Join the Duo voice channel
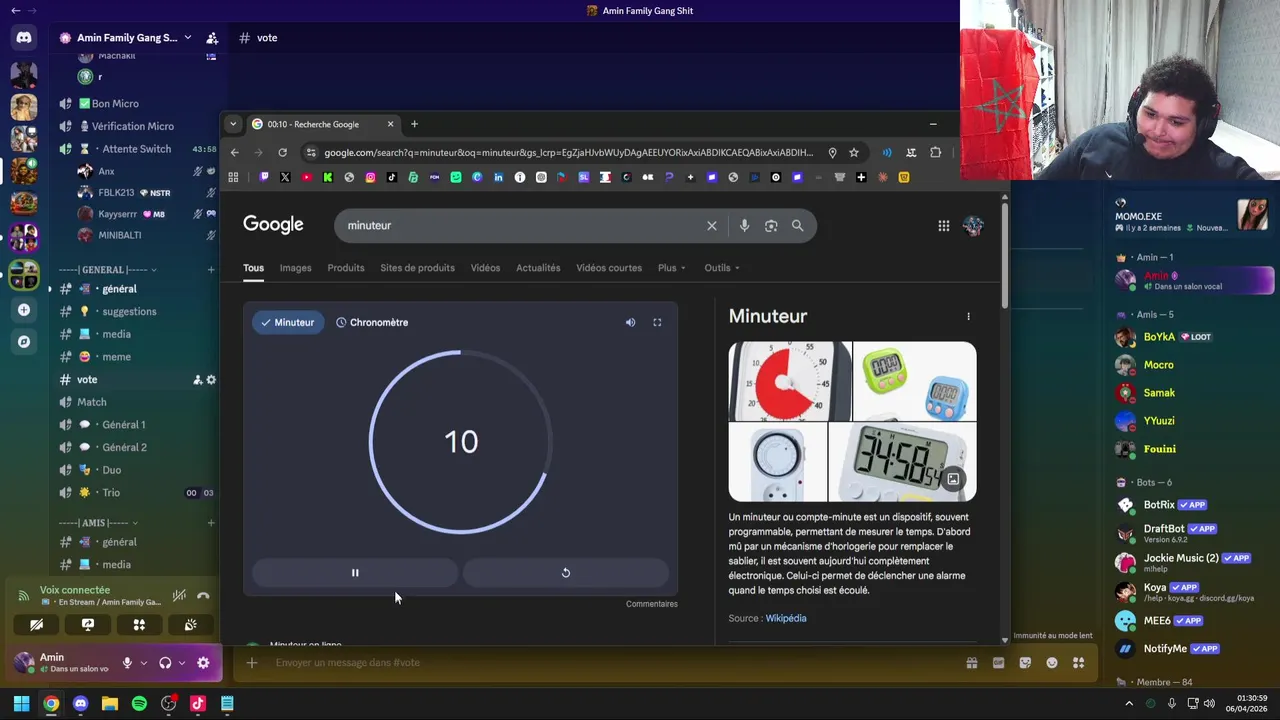 tap(111, 470)
